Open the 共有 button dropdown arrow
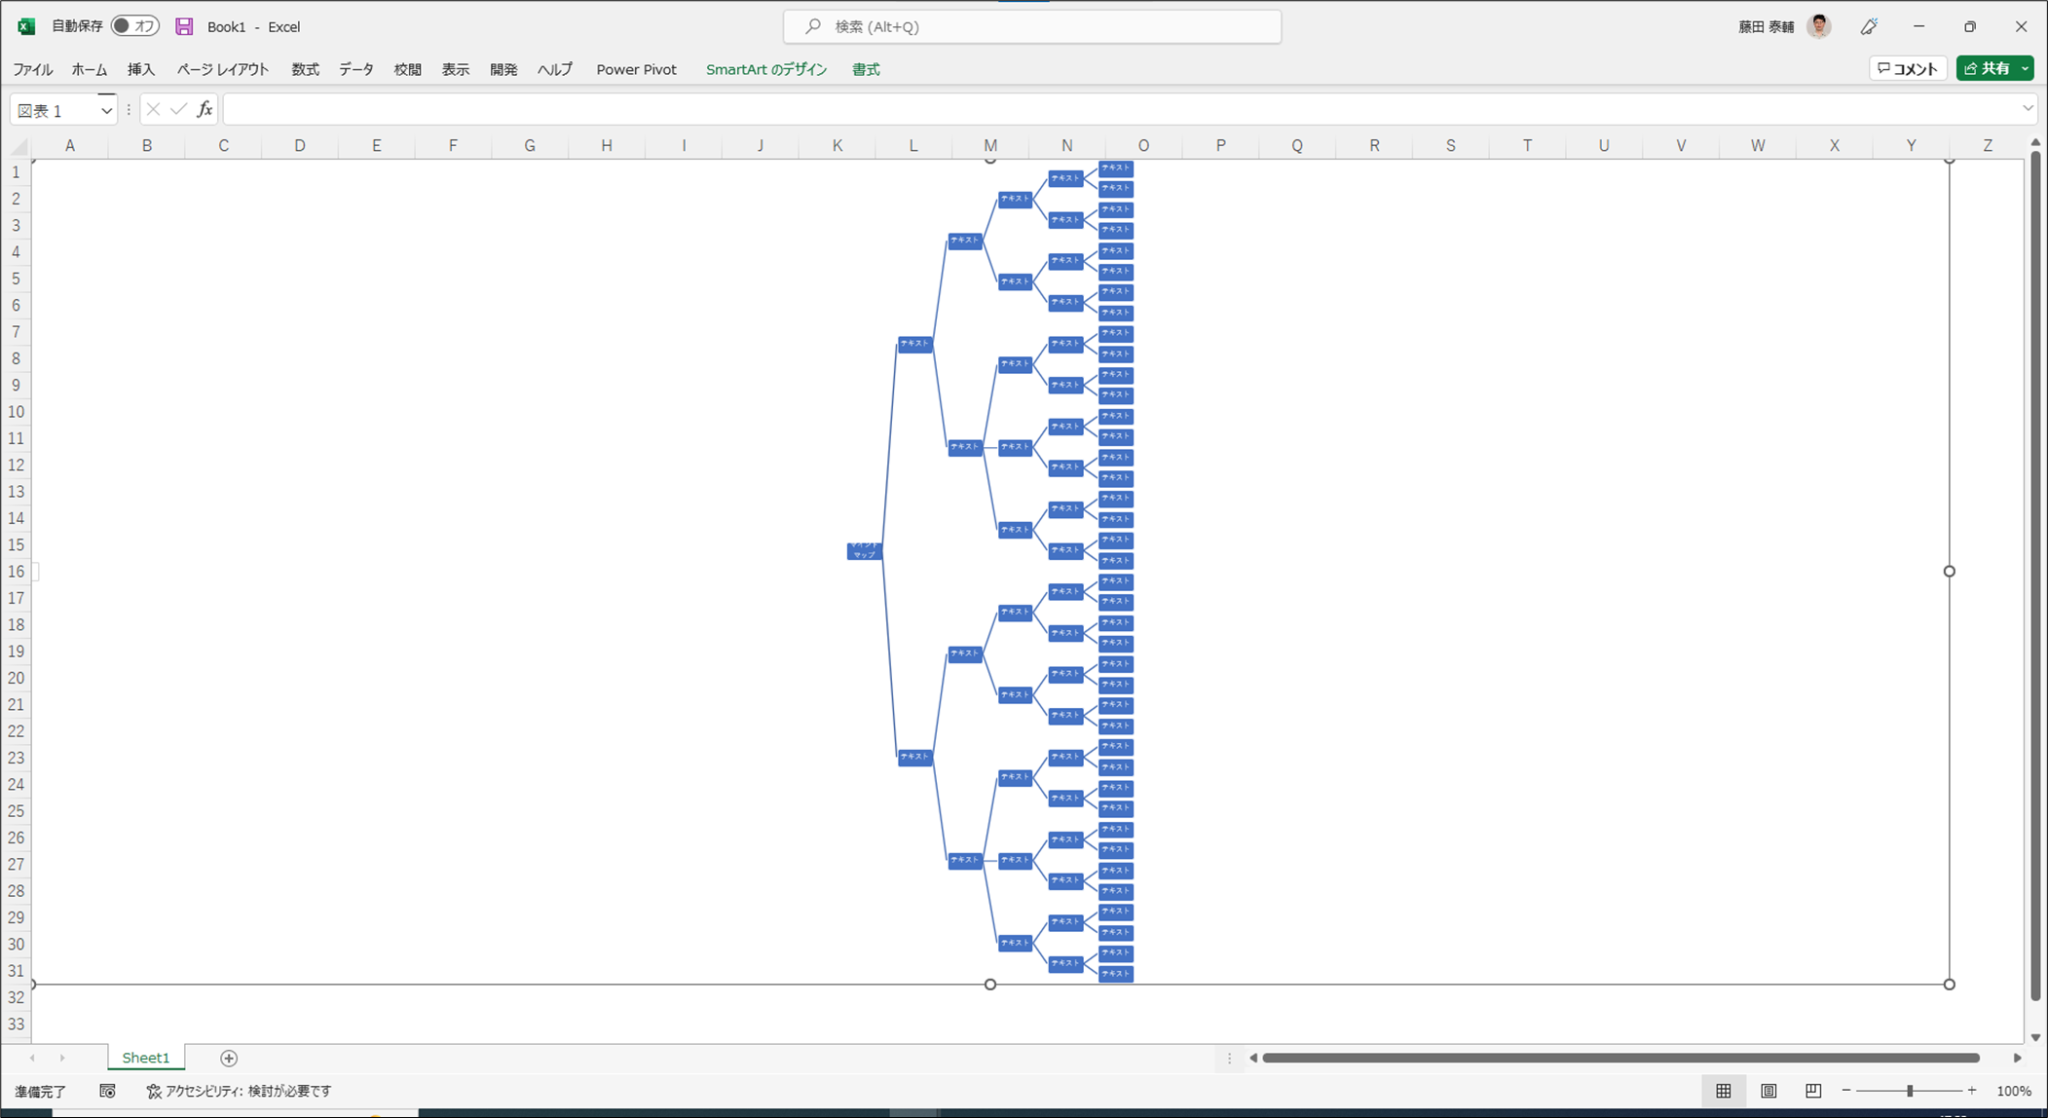Screen dimensions: 2048x1118 click(2023, 68)
